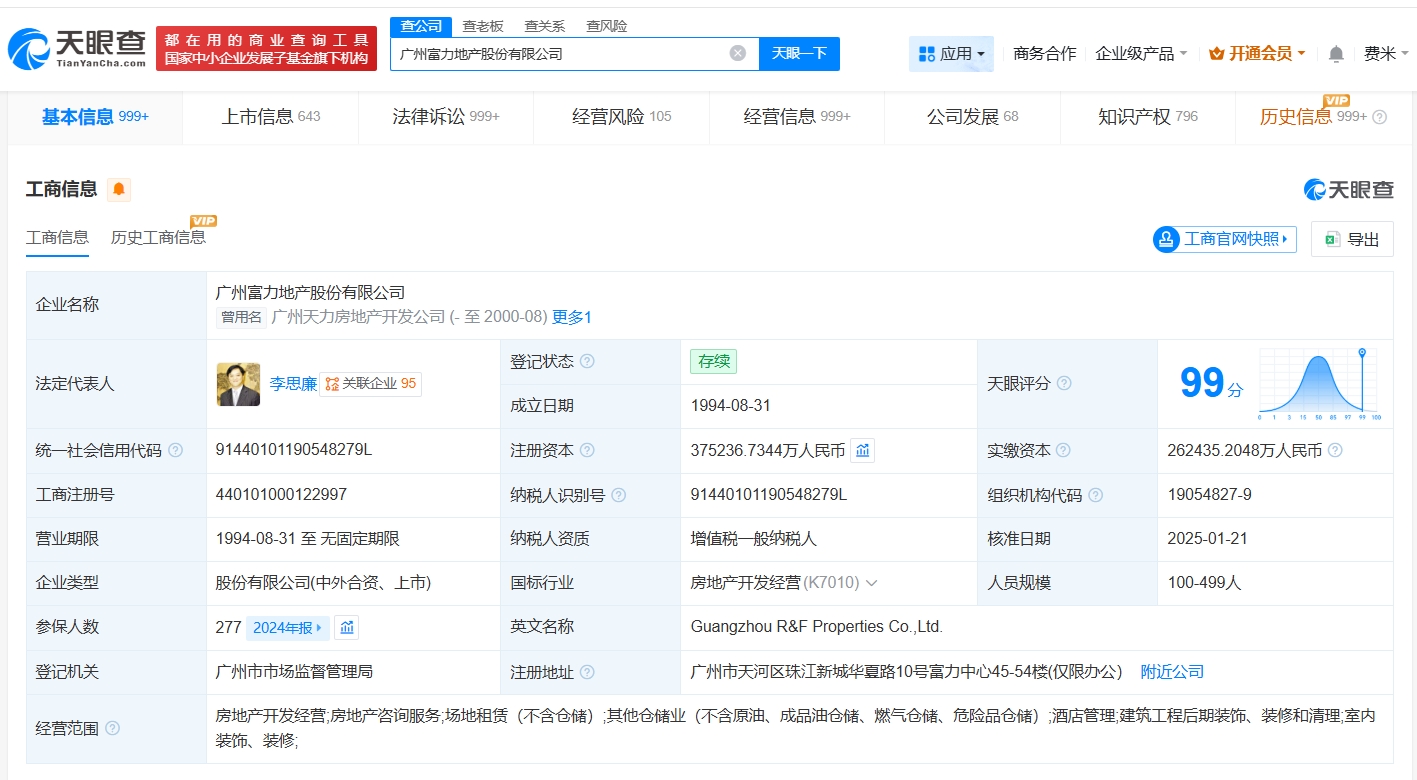The image size is (1417, 780).
Task: Click the 应用 grid icon
Action: [926, 54]
